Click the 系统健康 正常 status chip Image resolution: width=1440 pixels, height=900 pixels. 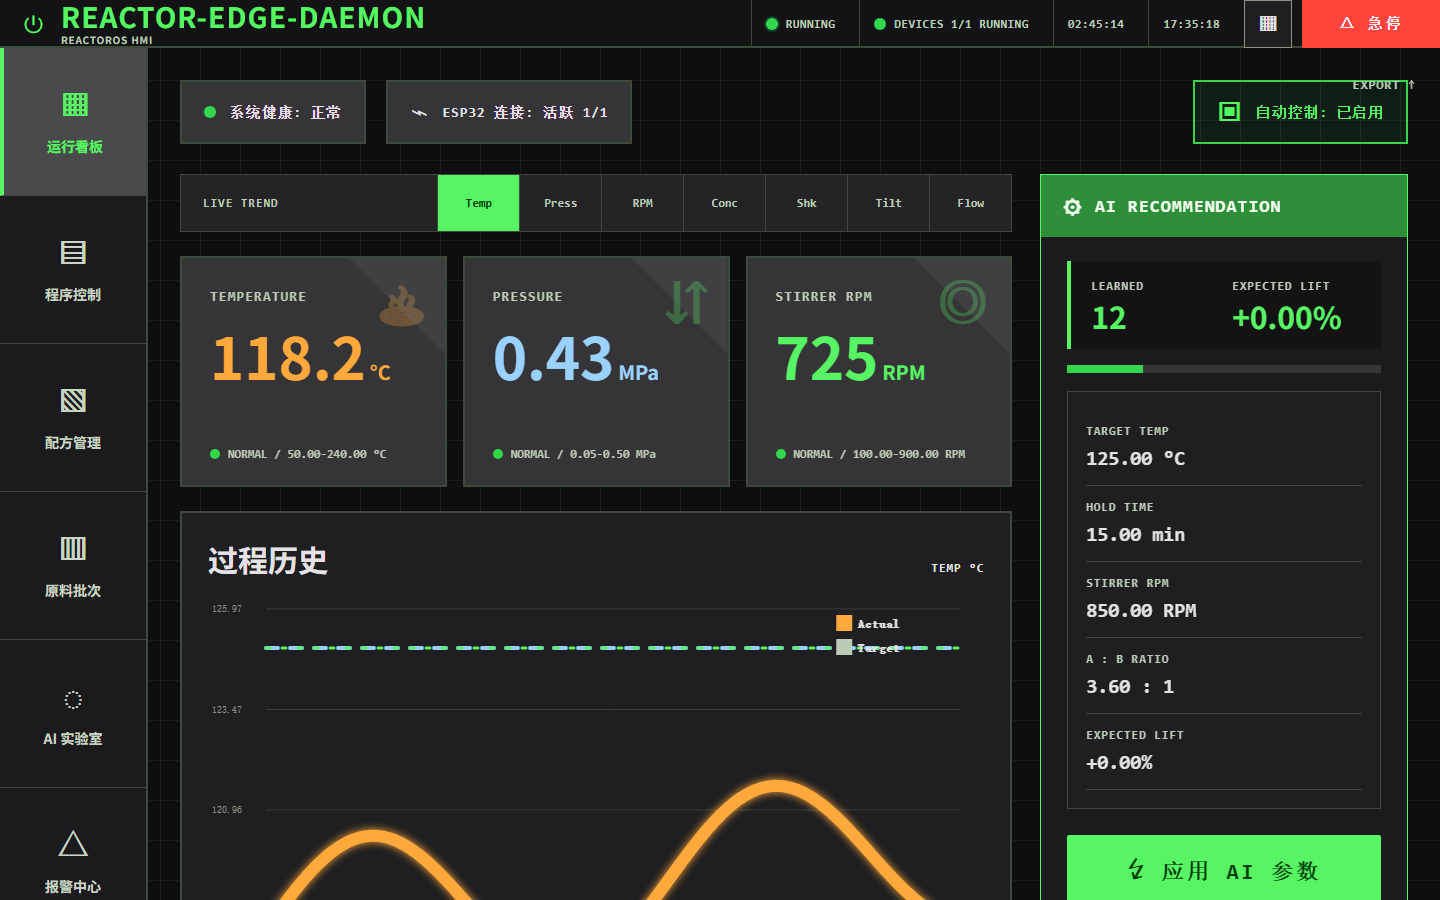click(273, 112)
